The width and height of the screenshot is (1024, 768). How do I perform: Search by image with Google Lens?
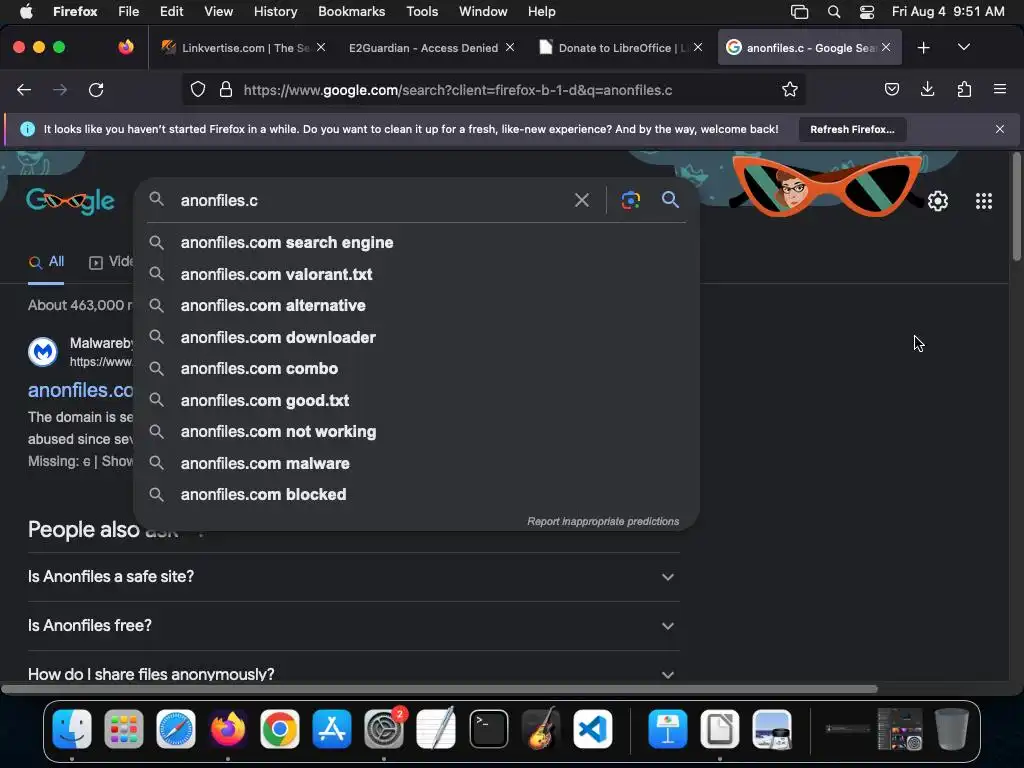coord(630,200)
